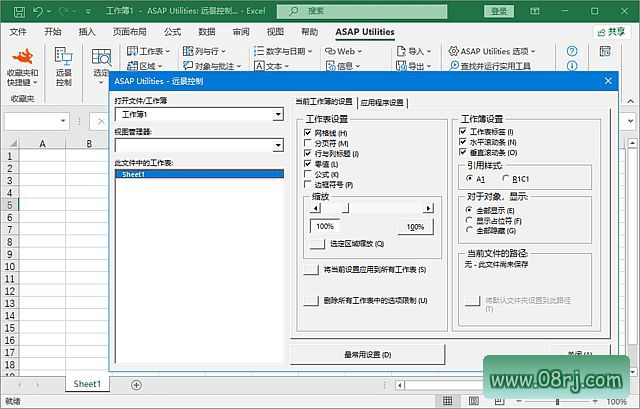Add a new sheet with plus icon
This screenshot has width=640, height=409.
tap(136, 385)
